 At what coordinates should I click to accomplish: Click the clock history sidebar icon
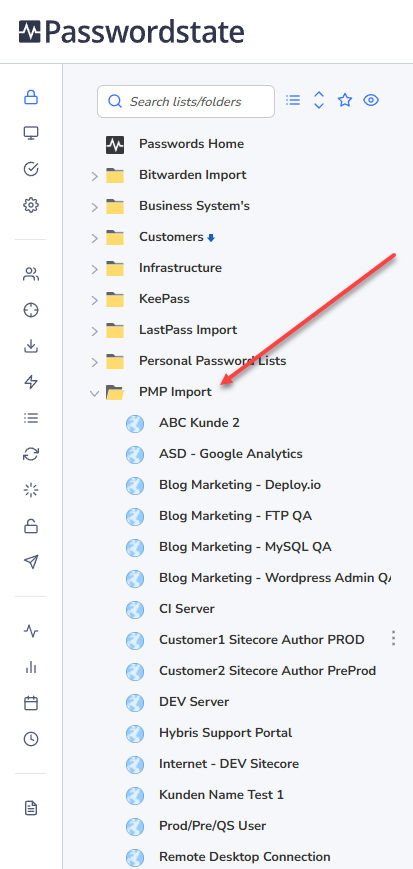(31, 739)
